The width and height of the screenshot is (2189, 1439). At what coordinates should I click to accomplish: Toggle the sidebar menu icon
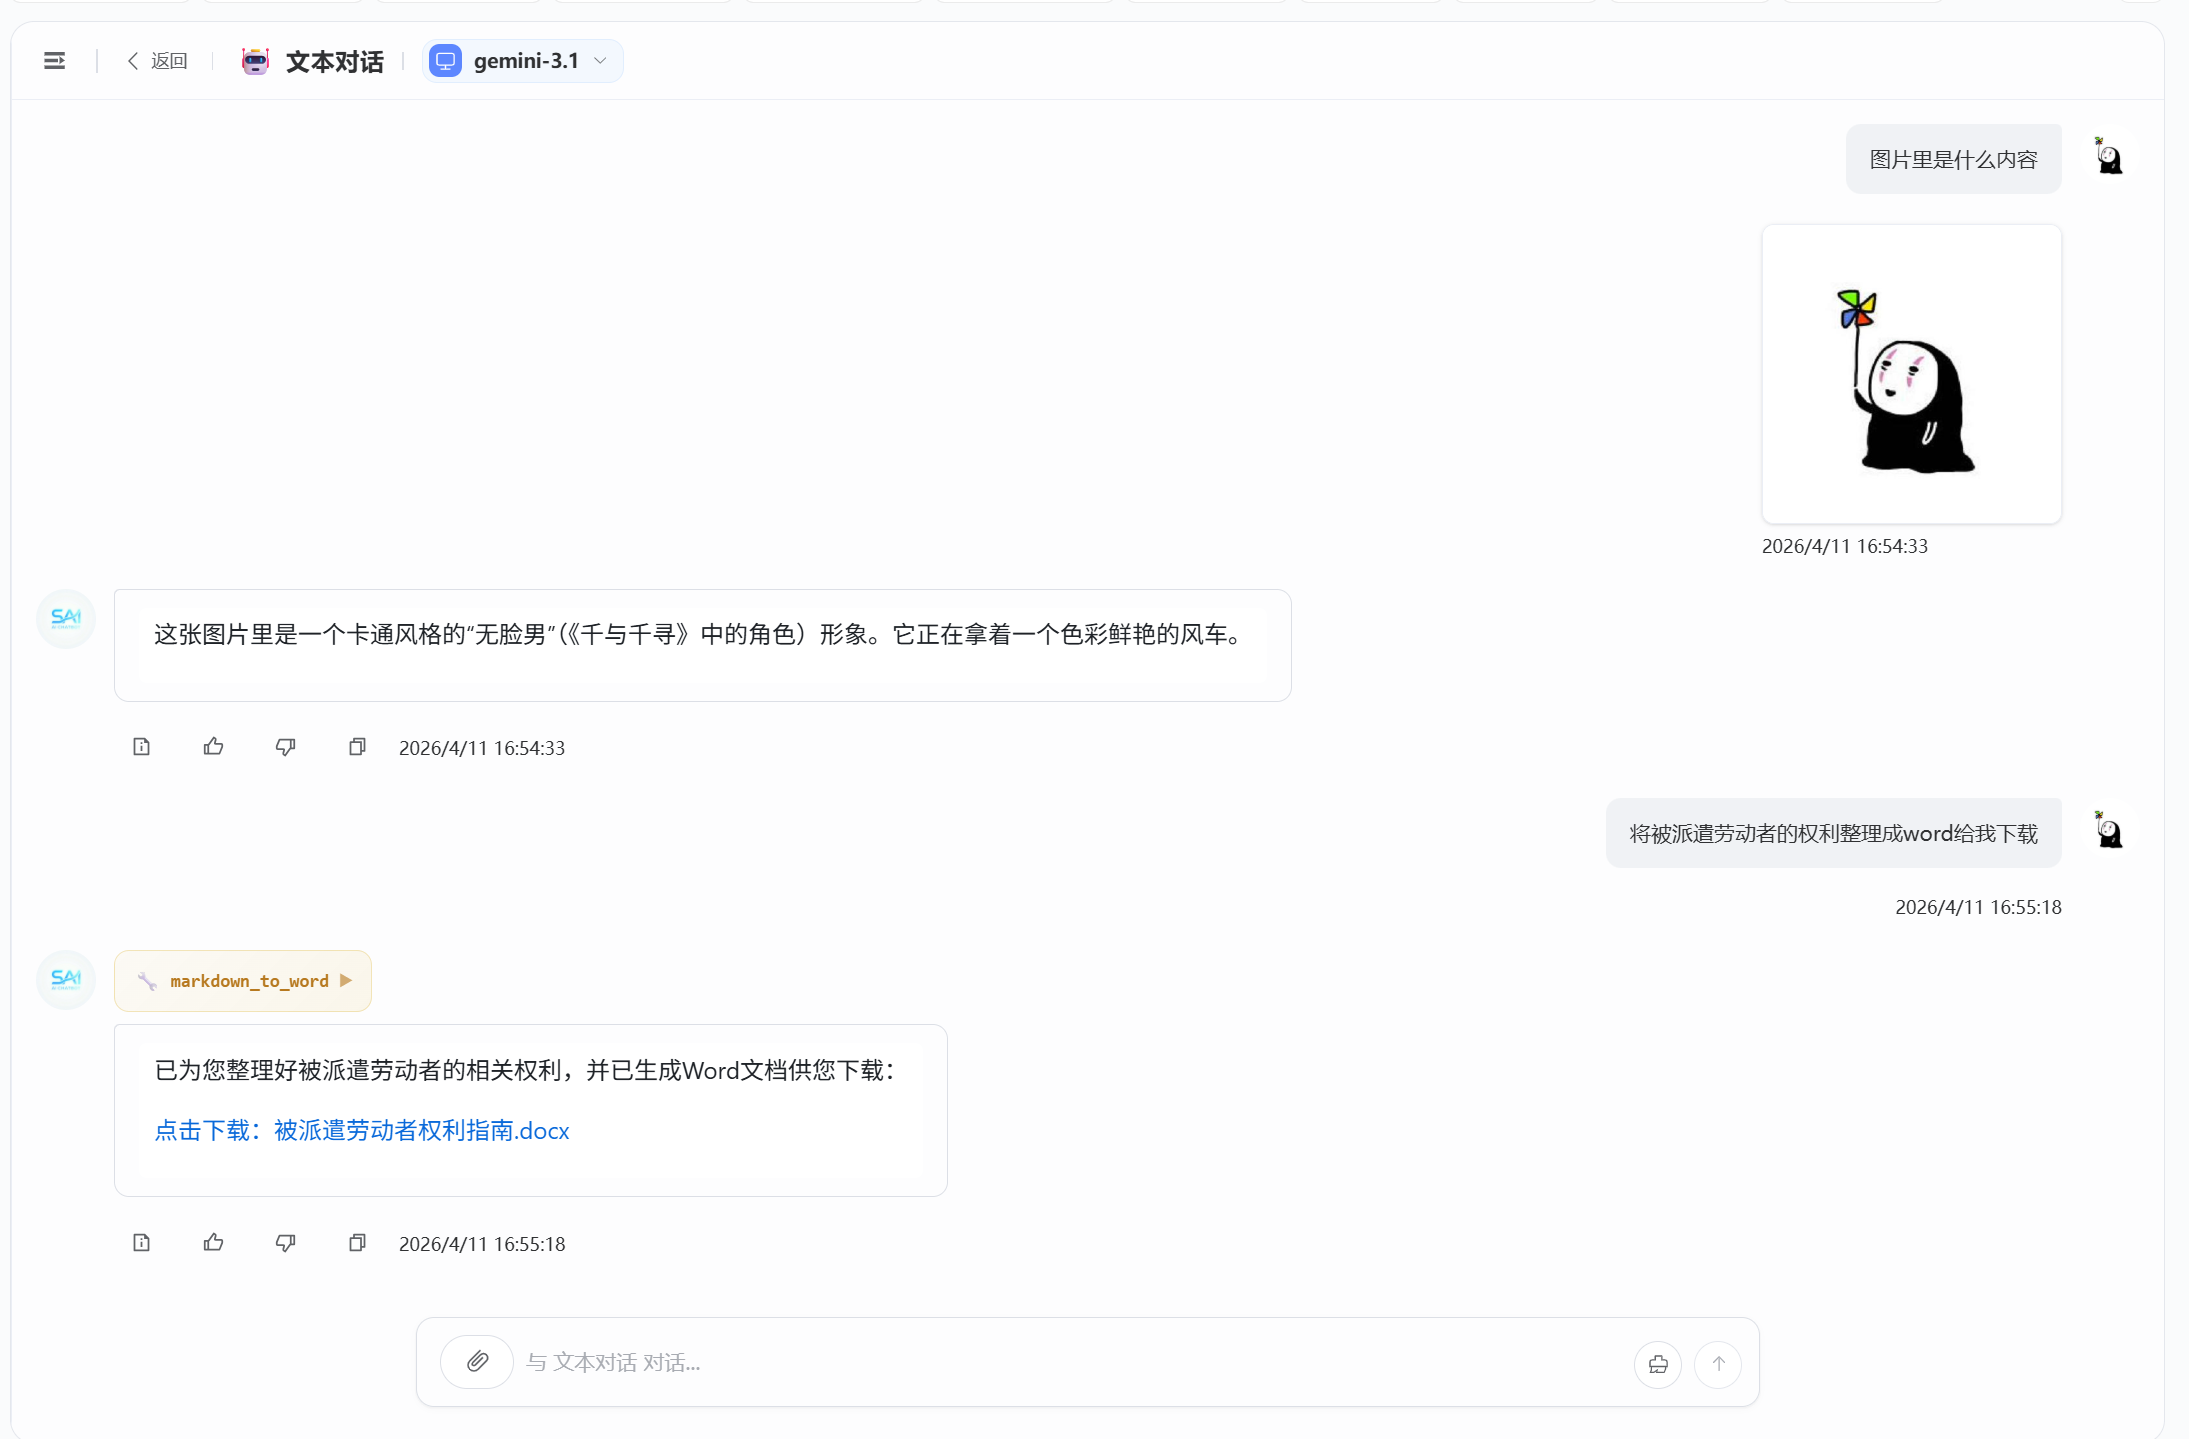click(x=55, y=61)
